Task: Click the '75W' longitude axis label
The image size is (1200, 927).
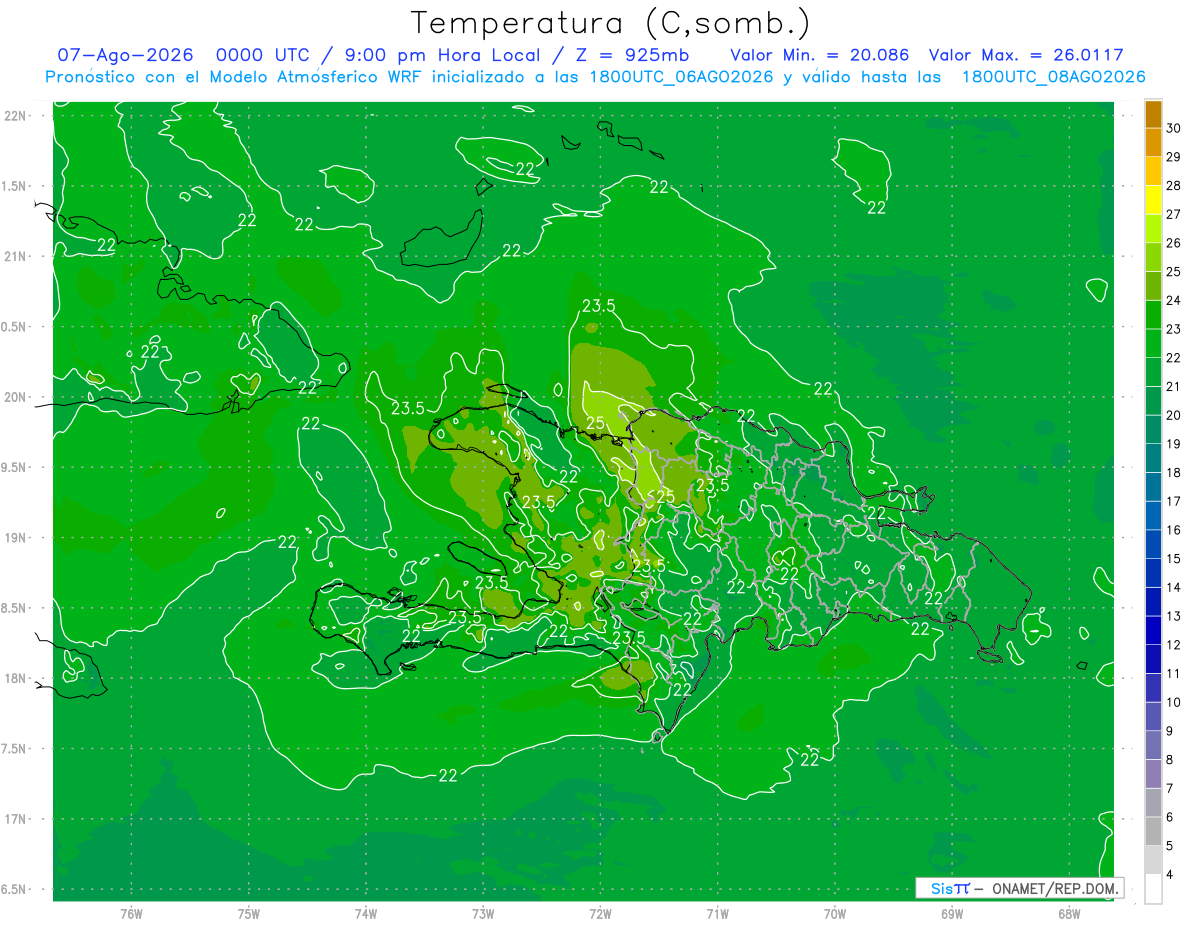Action: coord(248,913)
